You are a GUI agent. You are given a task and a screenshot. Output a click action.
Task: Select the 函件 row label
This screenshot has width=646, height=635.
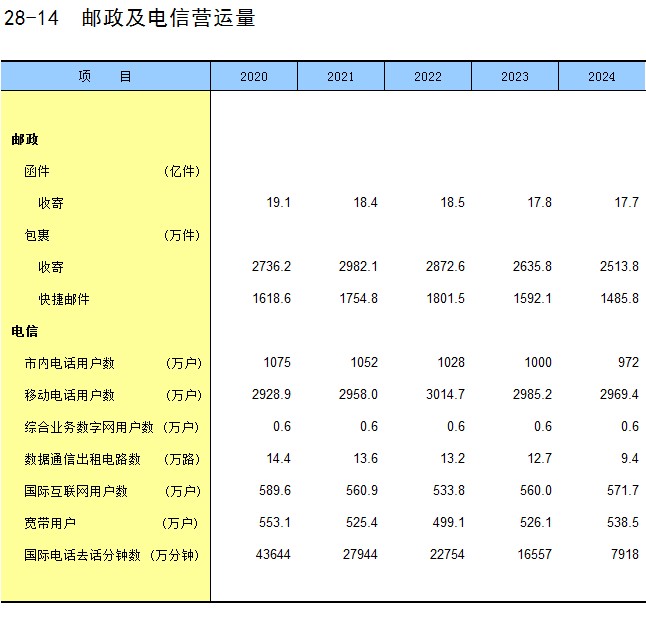(x=37, y=172)
